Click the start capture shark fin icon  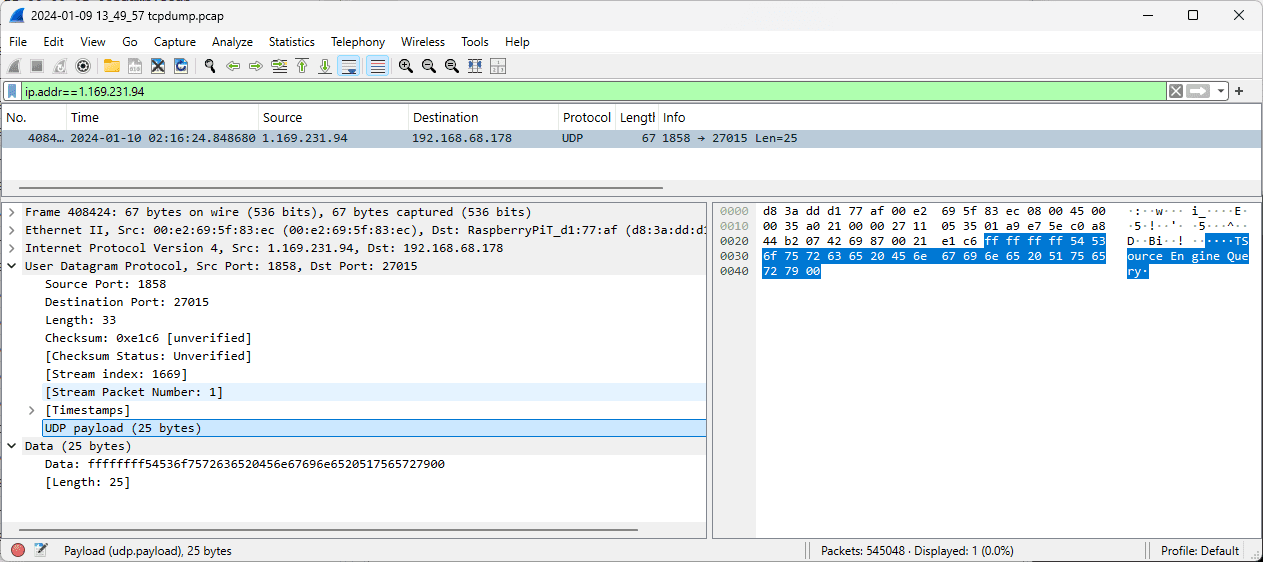(x=14, y=66)
